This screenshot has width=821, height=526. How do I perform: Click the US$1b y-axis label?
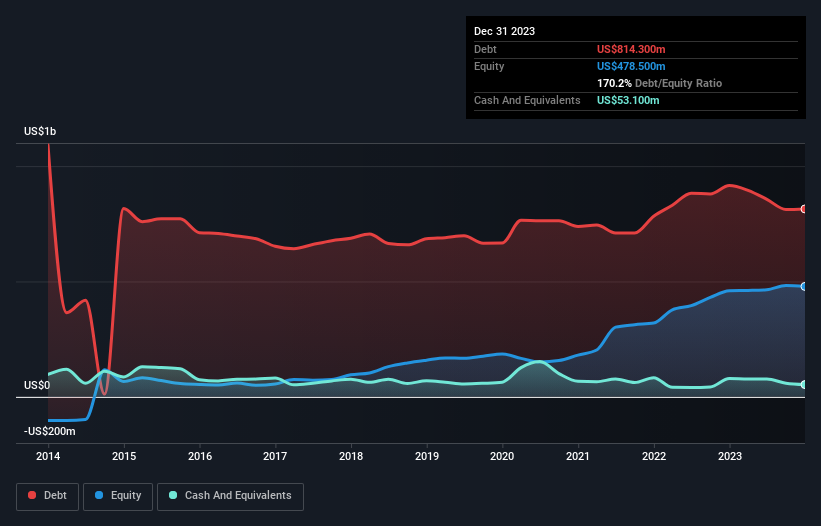pyautogui.click(x=40, y=131)
